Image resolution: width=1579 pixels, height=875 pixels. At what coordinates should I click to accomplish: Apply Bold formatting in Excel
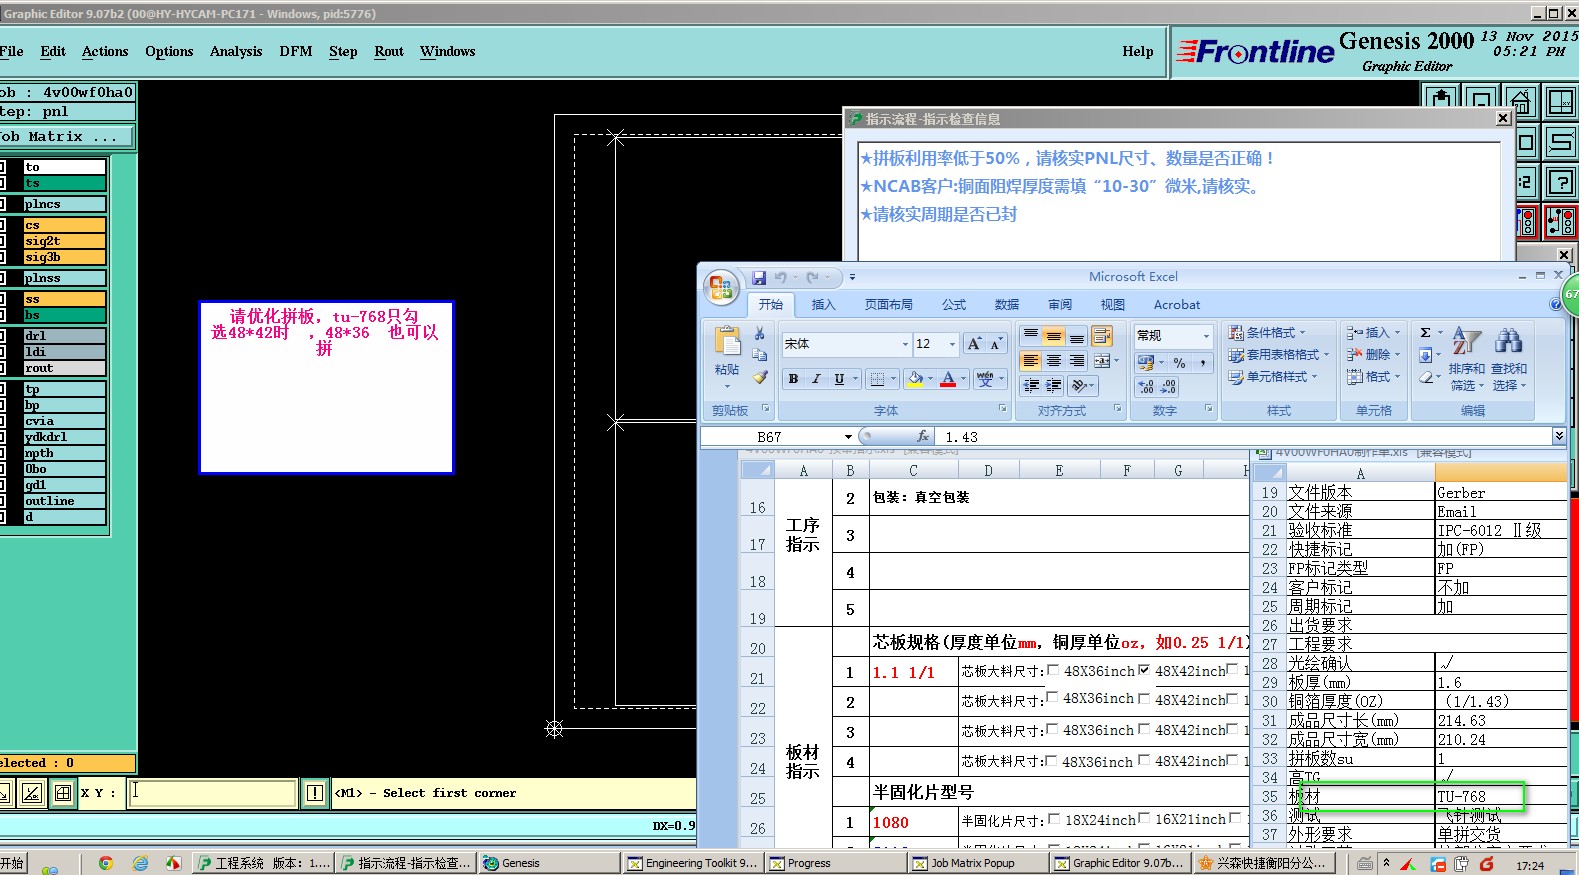click(x=793, y=379)
